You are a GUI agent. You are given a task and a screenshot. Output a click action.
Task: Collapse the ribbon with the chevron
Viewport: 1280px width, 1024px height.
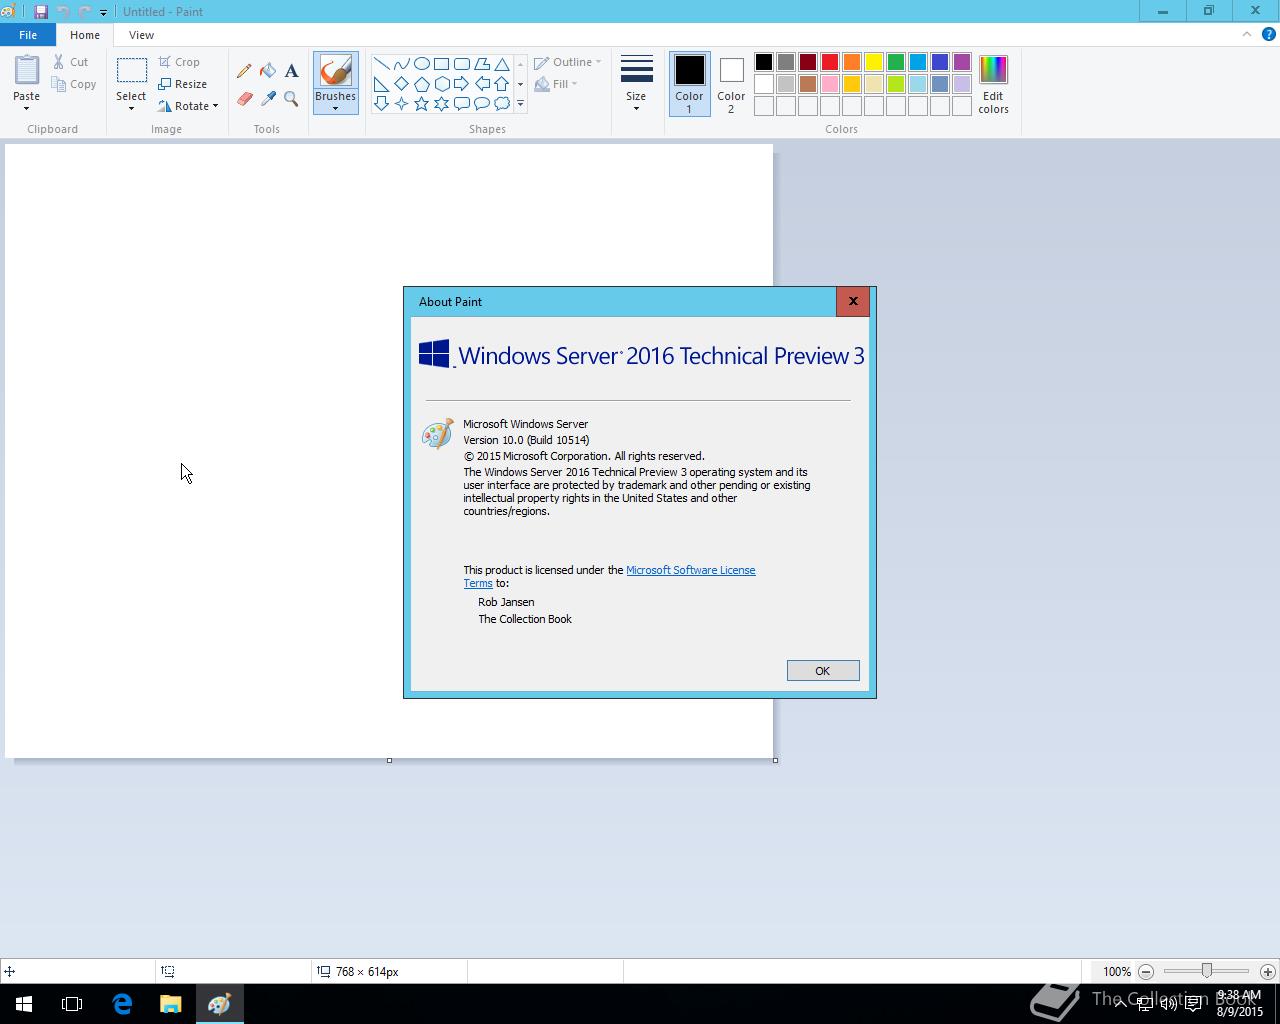click(x=1247, y=34)
